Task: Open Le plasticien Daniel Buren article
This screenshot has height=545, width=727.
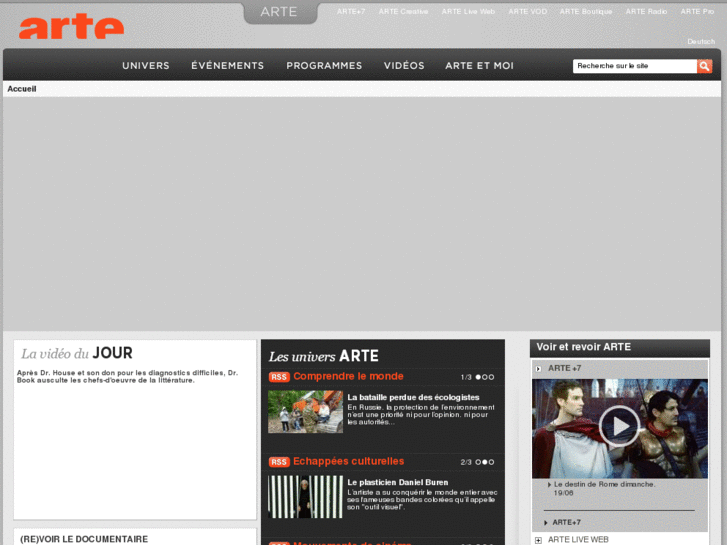Action: (398, 482)
